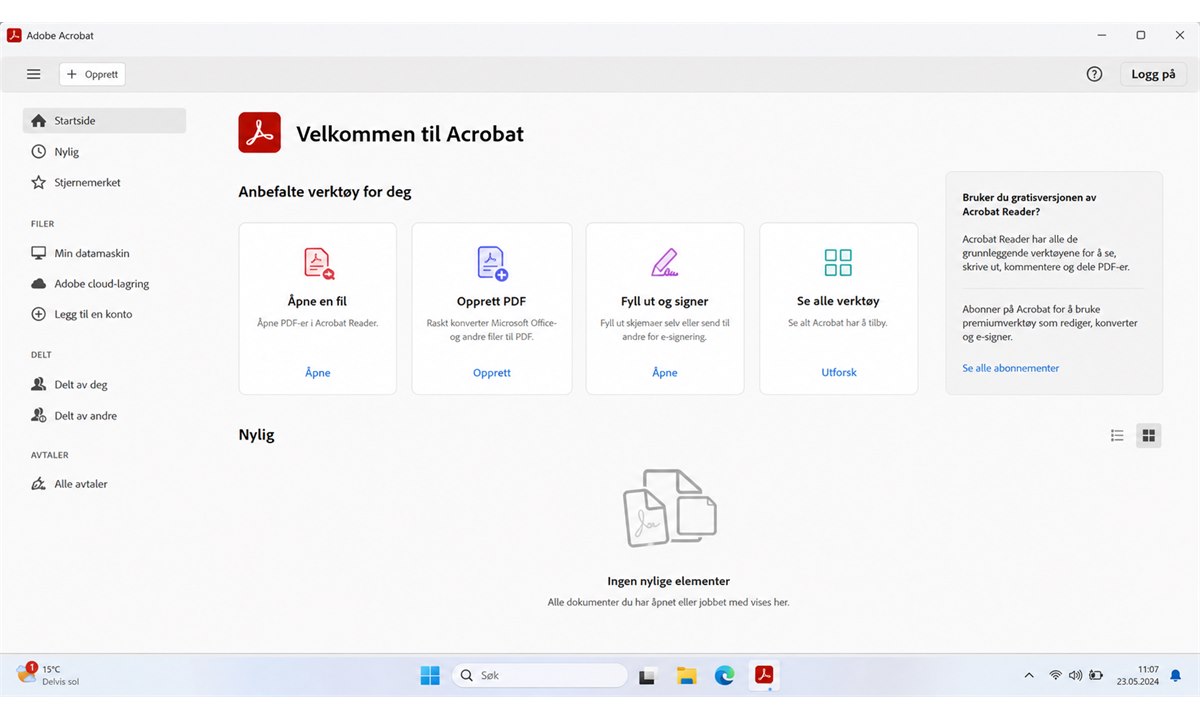Viewport: 1200px width, 720px height.
Task: Switch to grid view in Nylig
Action: click(x=1149, y=436)
